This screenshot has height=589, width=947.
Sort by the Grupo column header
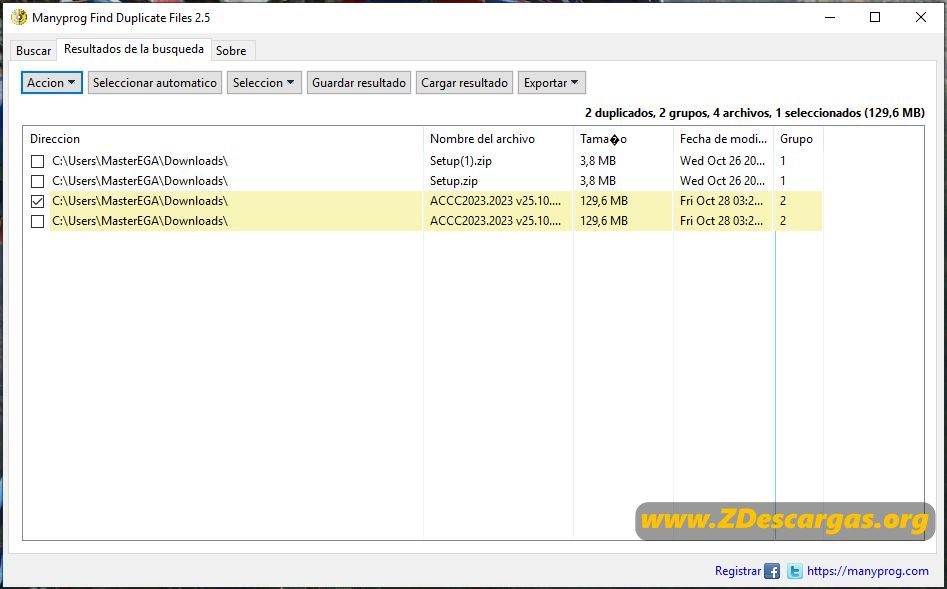[x=798, y=139]
